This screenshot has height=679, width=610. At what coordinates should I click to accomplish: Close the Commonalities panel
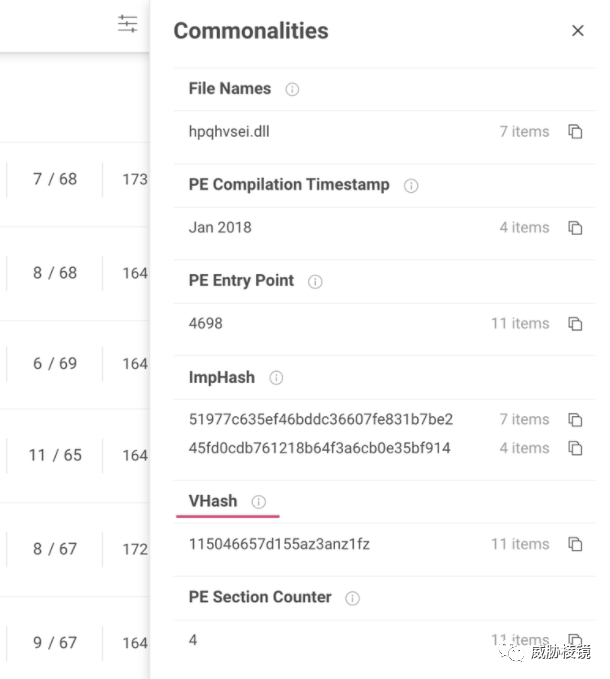578,31
